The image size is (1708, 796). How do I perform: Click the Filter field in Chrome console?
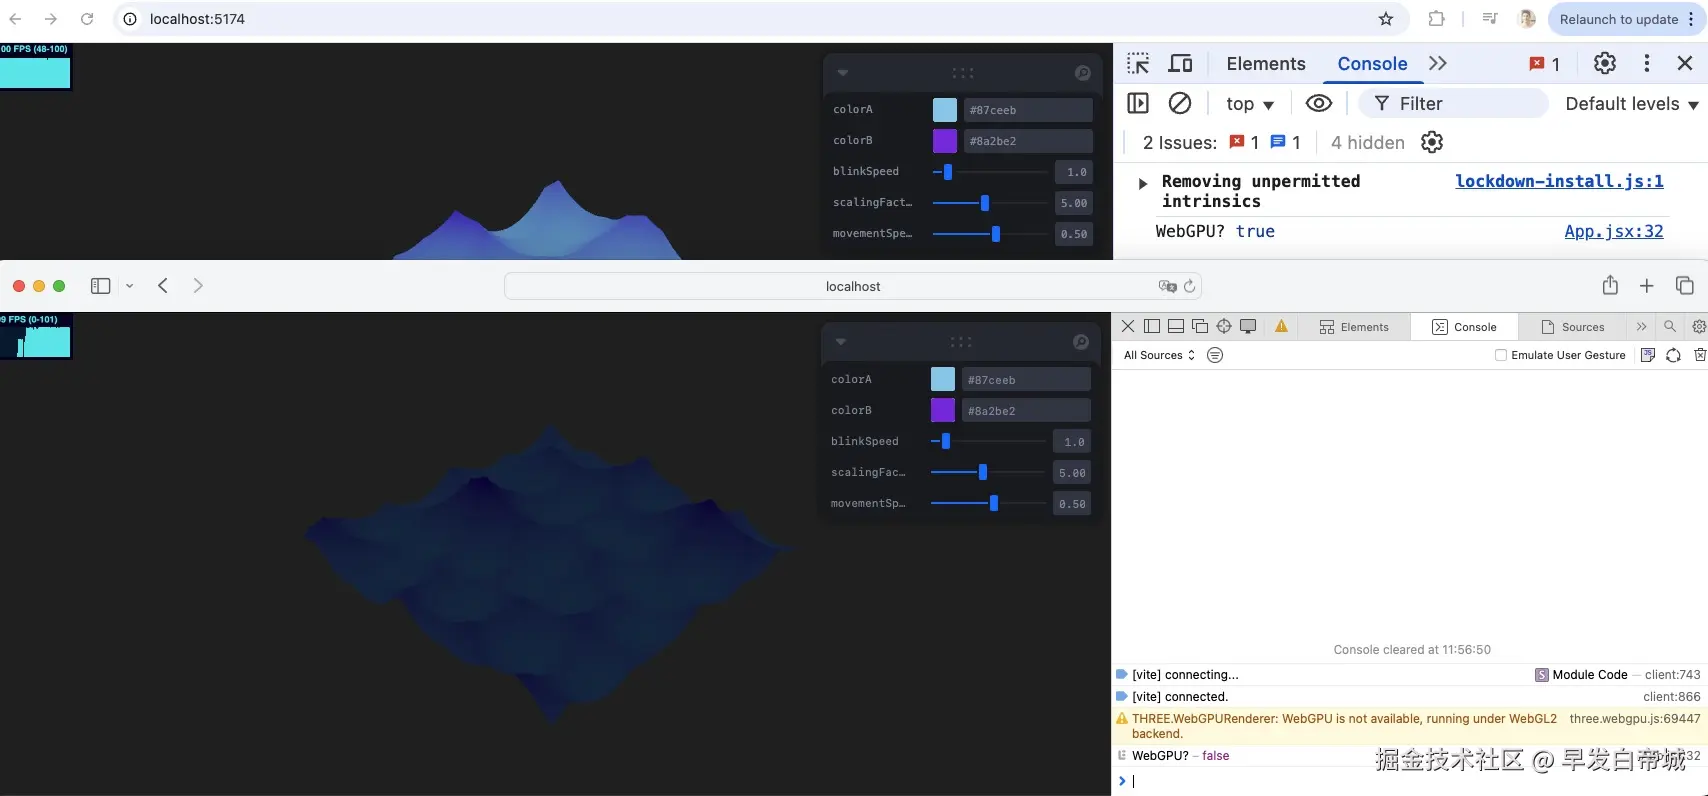(x=1453, y=104)
